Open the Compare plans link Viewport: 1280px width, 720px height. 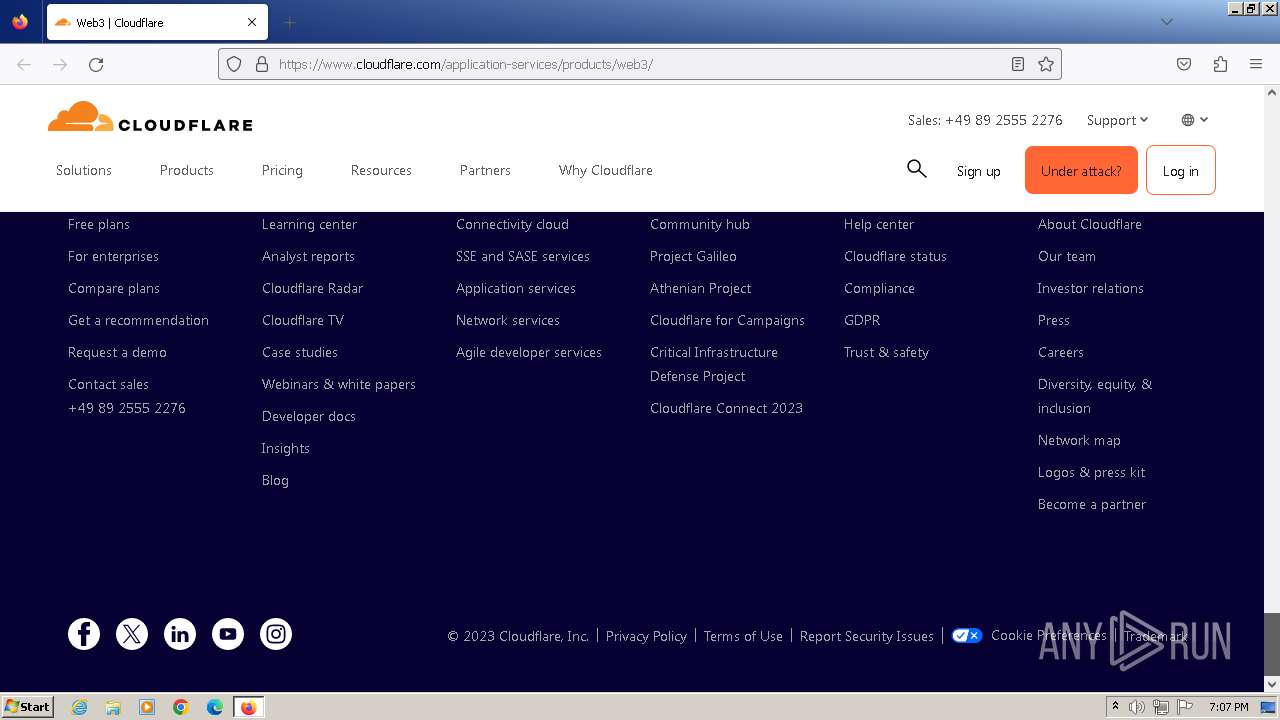coord(114,288)
